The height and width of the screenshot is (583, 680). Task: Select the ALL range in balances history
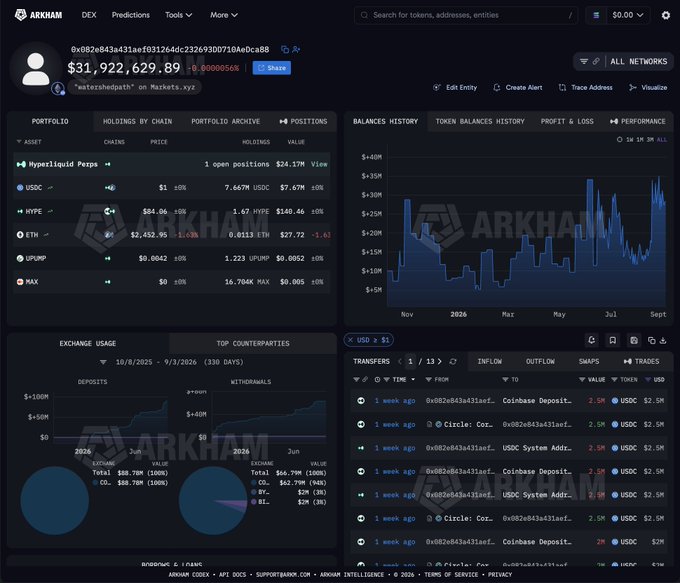click(x=662, y=140)
